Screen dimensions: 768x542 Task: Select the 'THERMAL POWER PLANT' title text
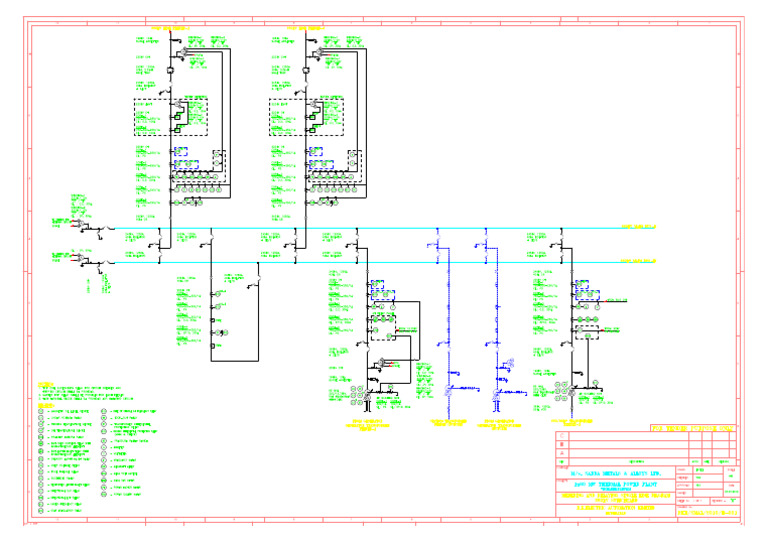pos(616,485)
